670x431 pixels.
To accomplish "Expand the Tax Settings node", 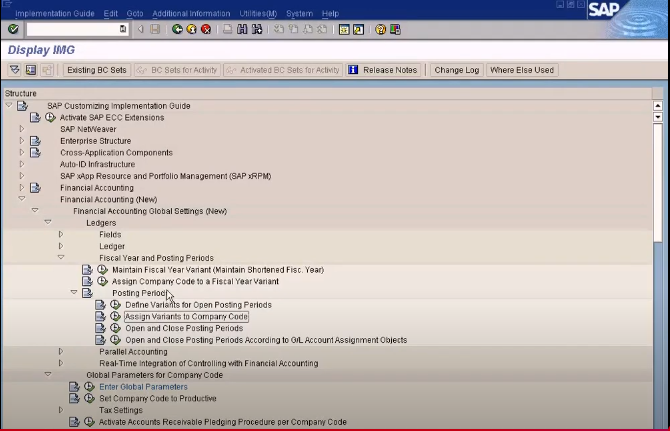I will (61, 410).
